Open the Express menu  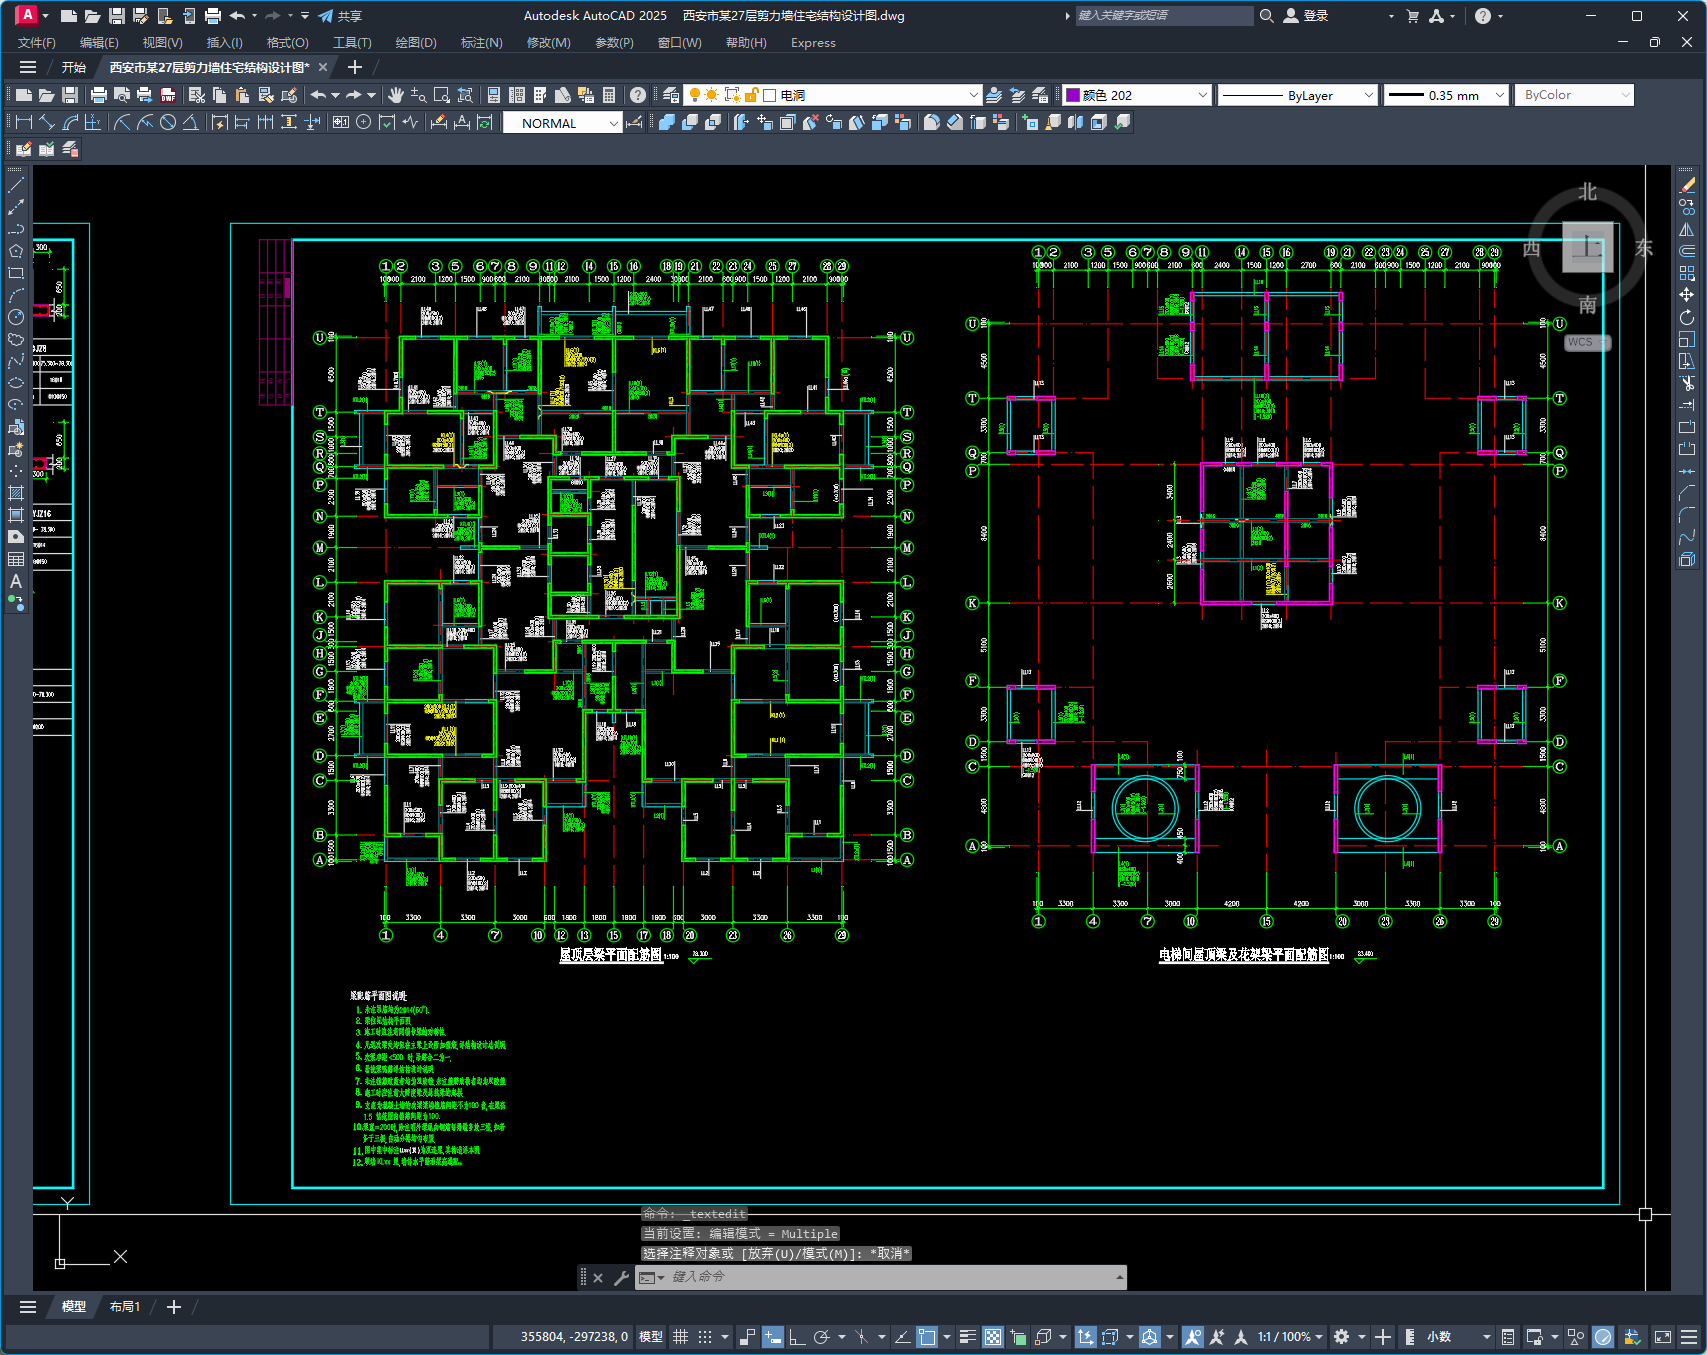tap(813, 43)
